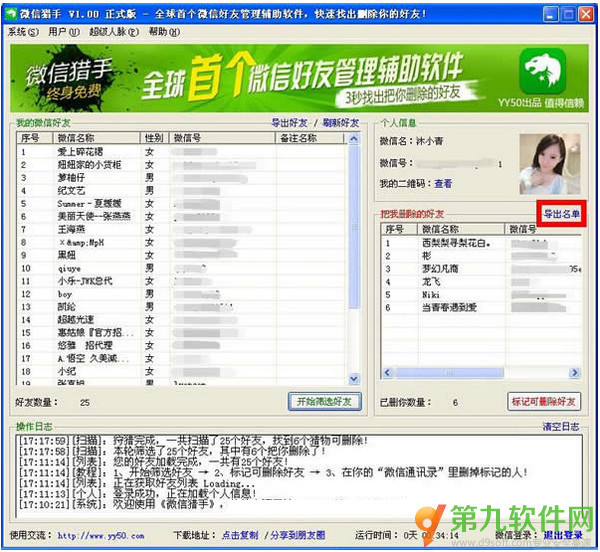This screenshot has height=552, width=600.
Task: Click the 开始筛选好友 button
Action: pyautogui.click(x=324, y=402)
